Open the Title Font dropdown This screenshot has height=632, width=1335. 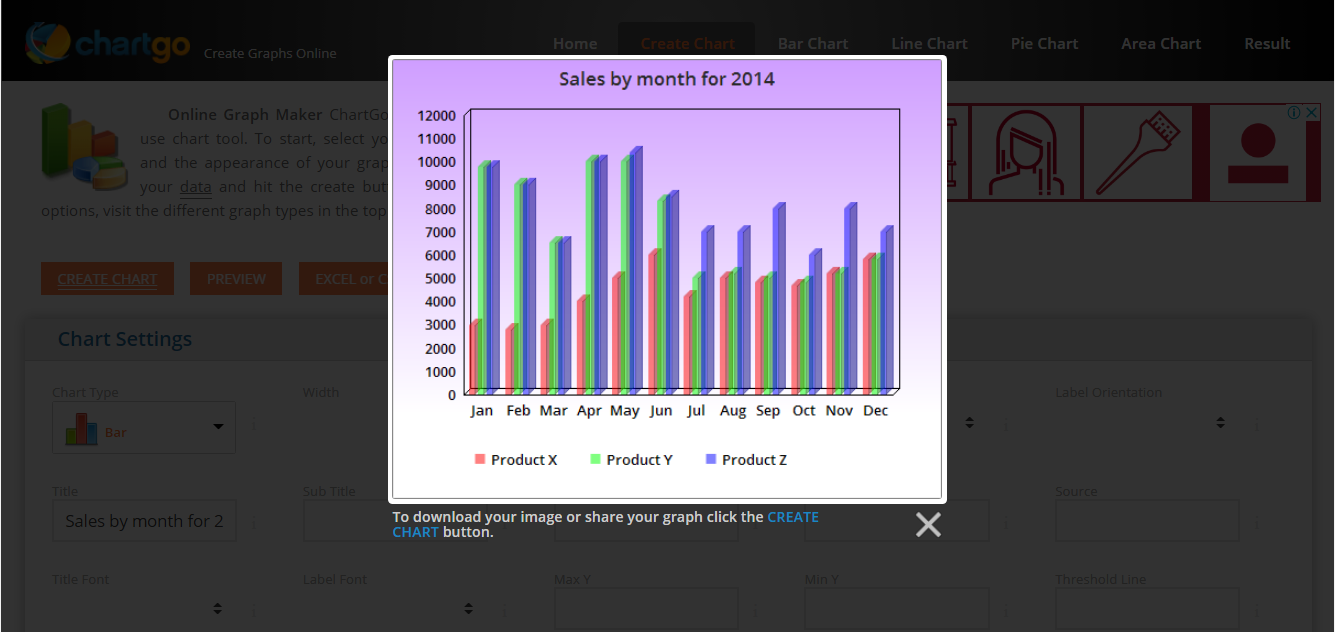coord(144,608)
